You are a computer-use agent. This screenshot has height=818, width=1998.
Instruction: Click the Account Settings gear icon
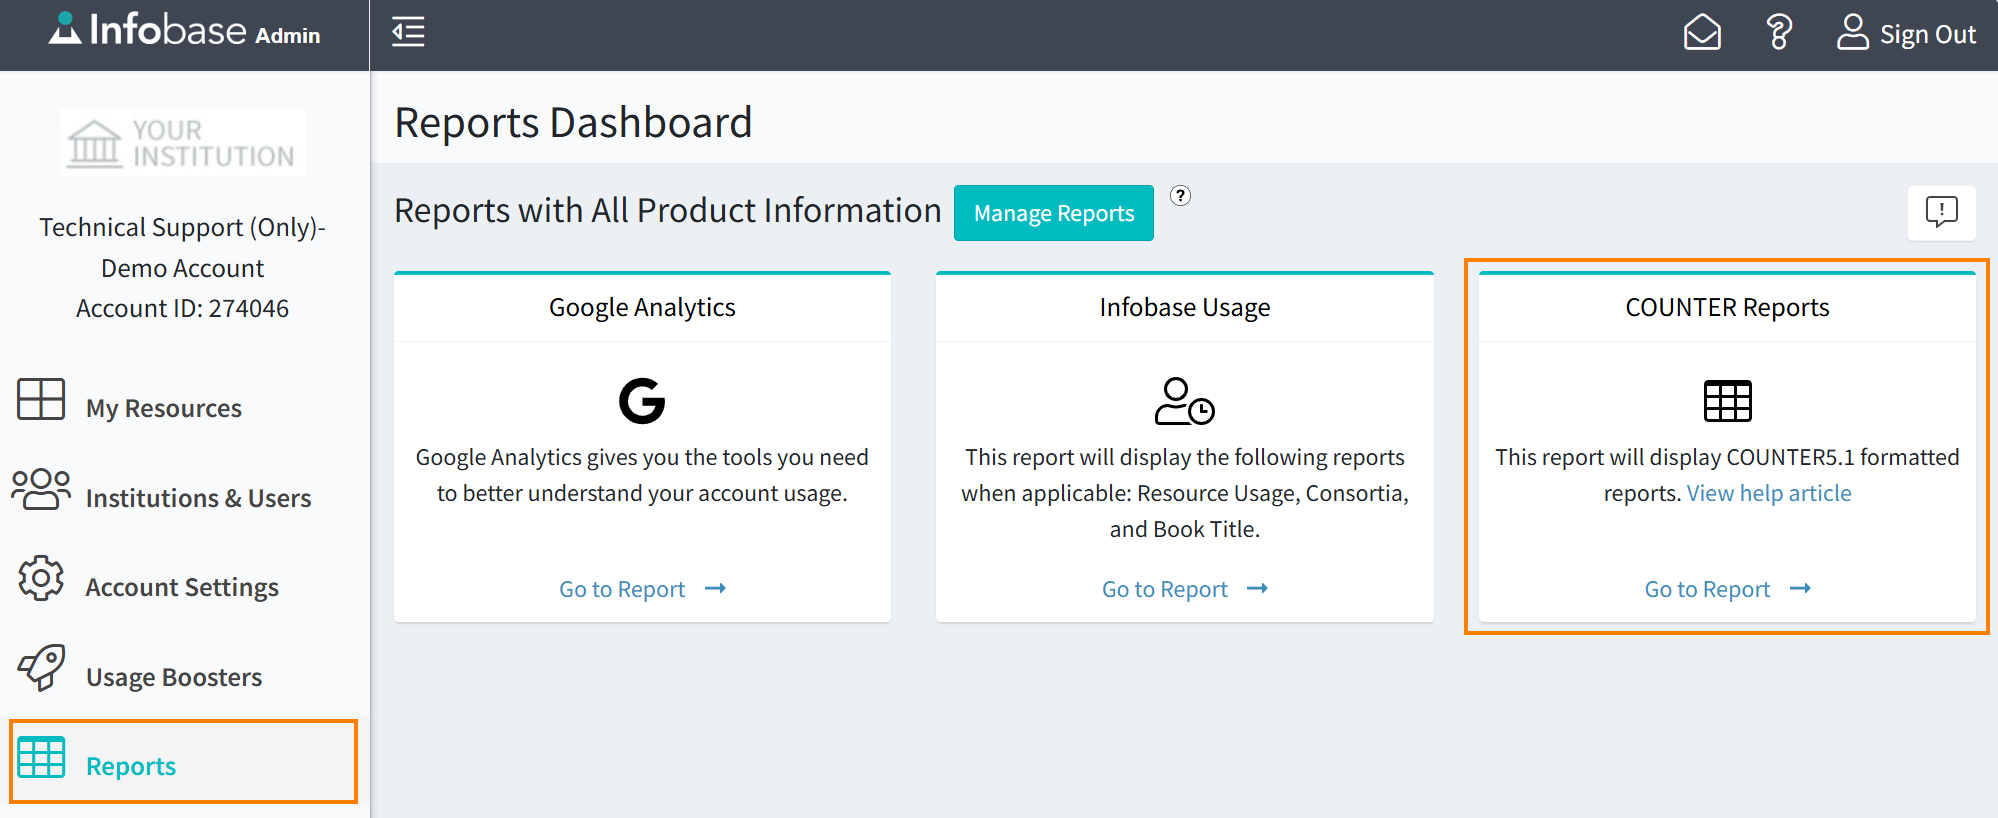(41, 578)
